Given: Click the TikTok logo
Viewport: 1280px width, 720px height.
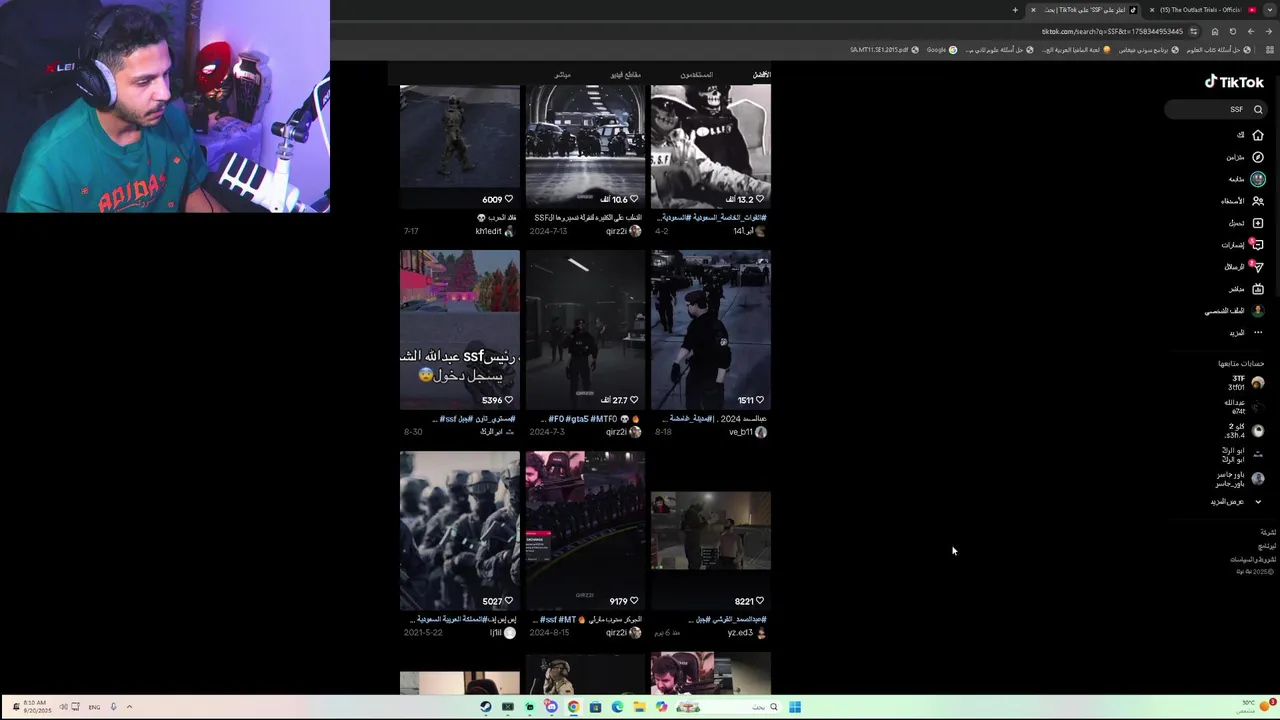Looking at the screenshot, I should 1234,82.
